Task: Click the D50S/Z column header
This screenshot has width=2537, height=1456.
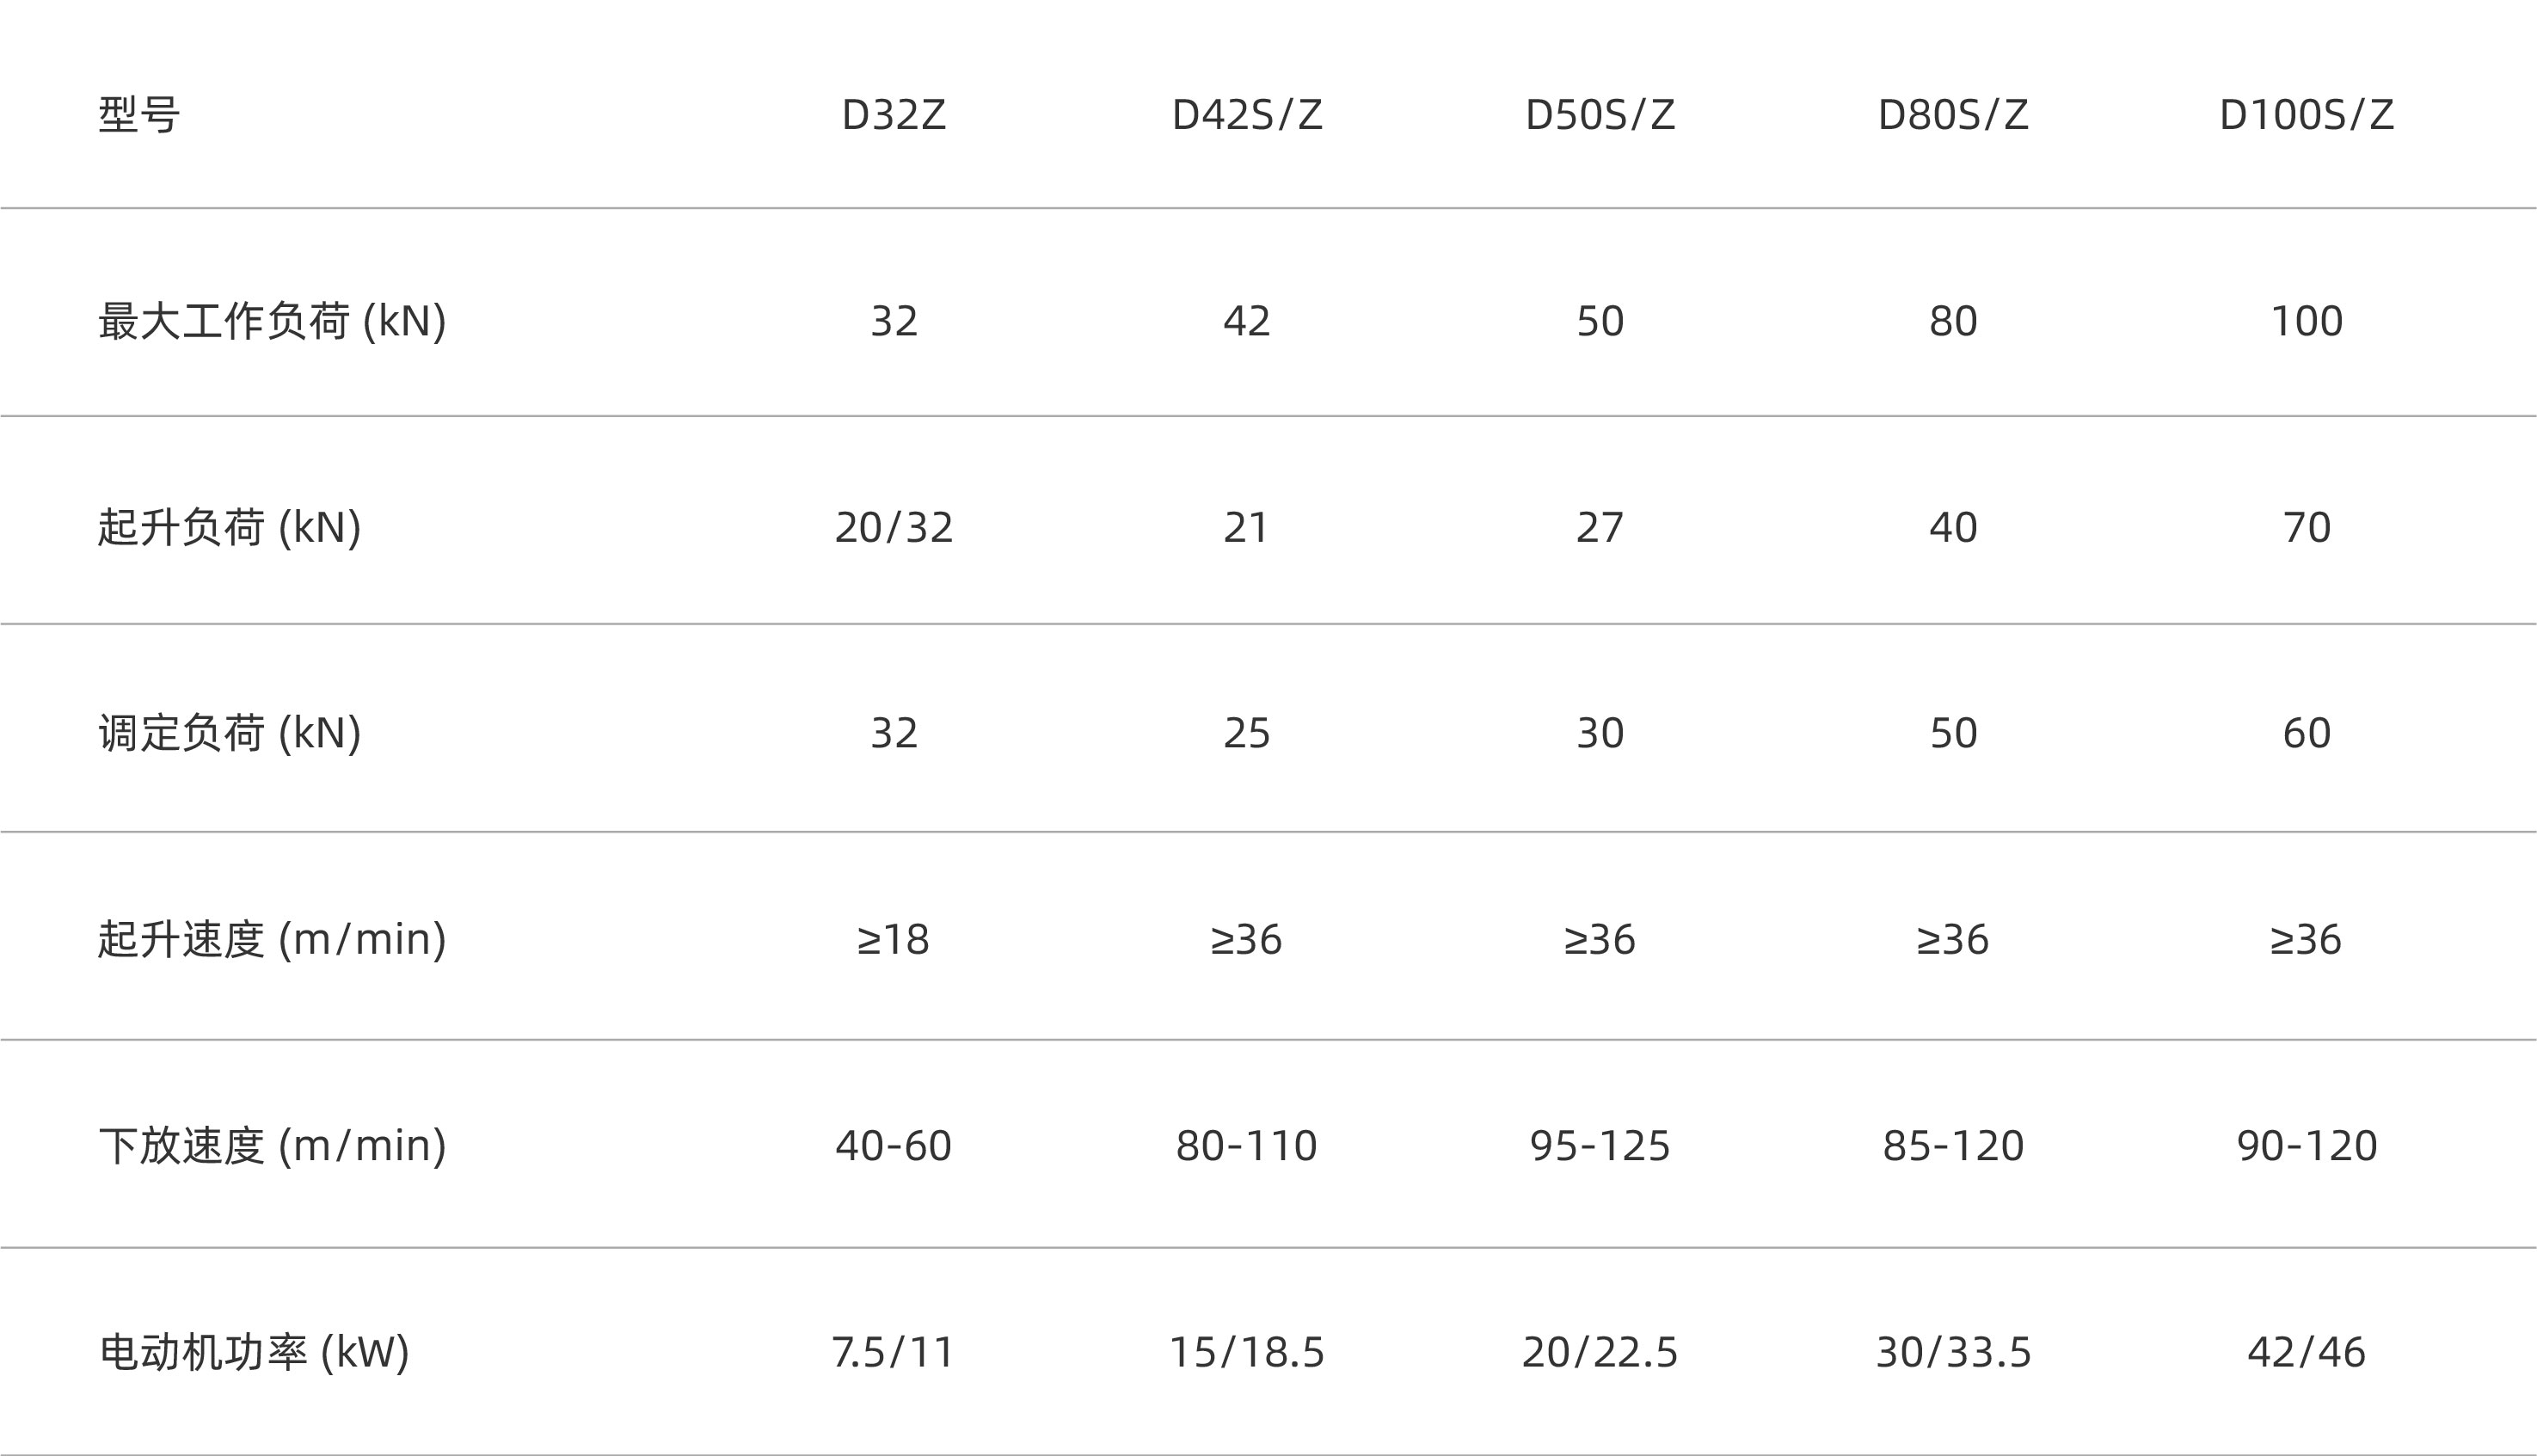Action: [1599, 115]
